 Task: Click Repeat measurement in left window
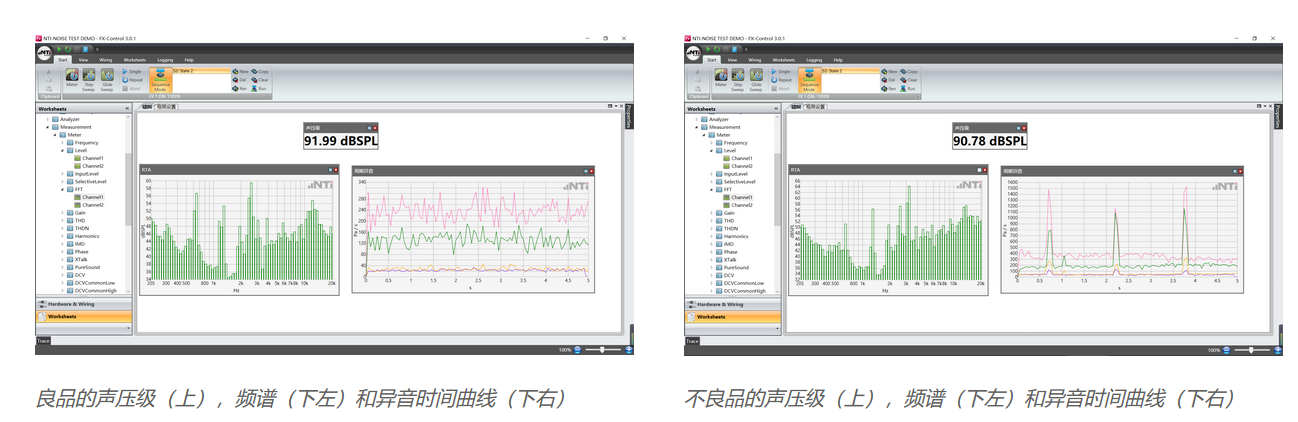tap(132, 80)
